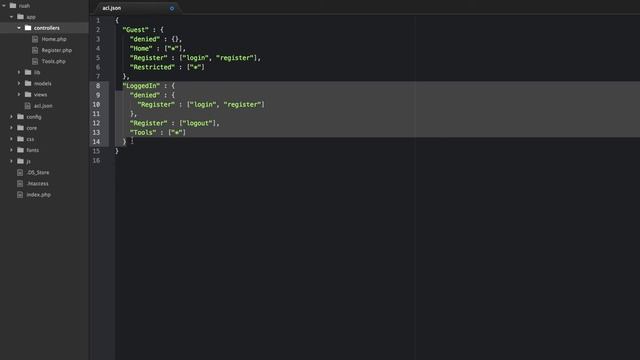Expand the config folder arrow

(x=11, y=117)
